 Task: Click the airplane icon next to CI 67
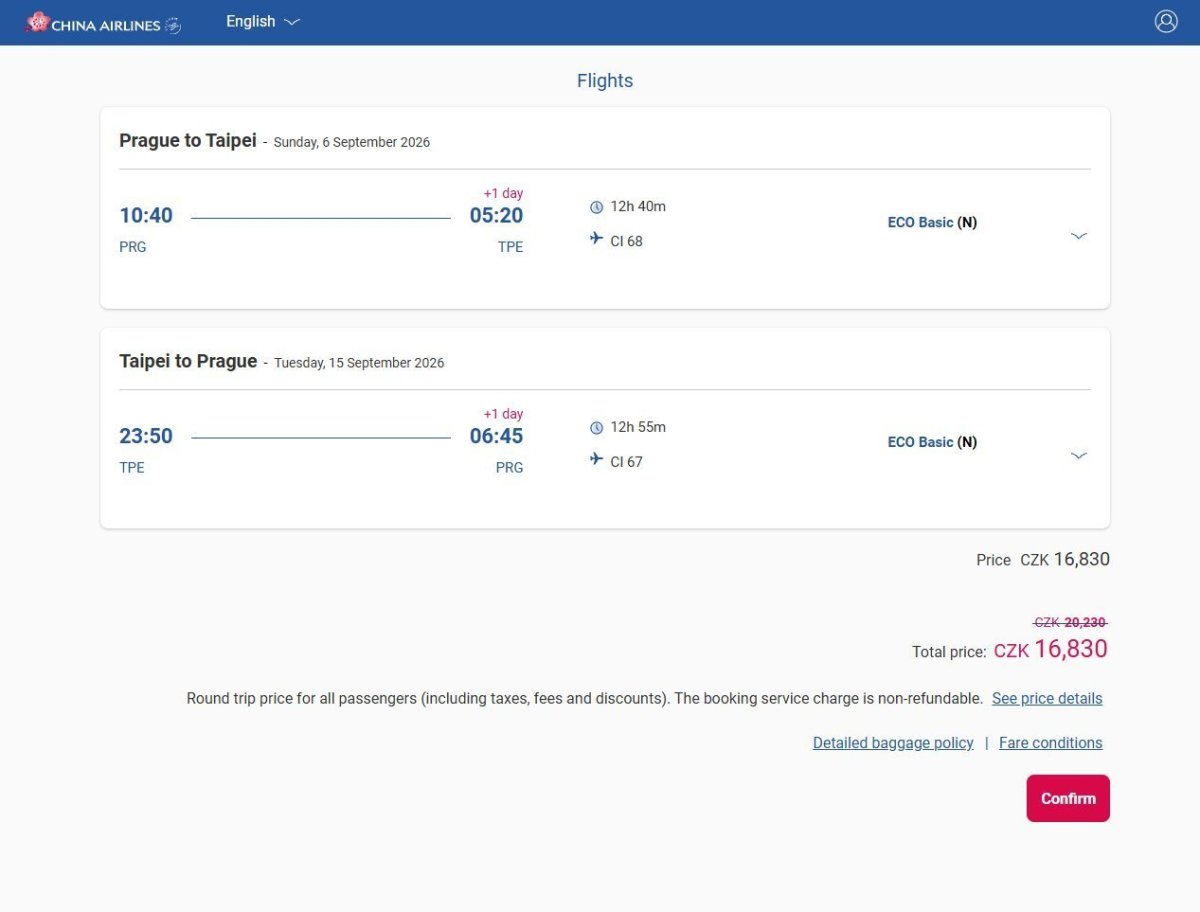pos(597,460)
